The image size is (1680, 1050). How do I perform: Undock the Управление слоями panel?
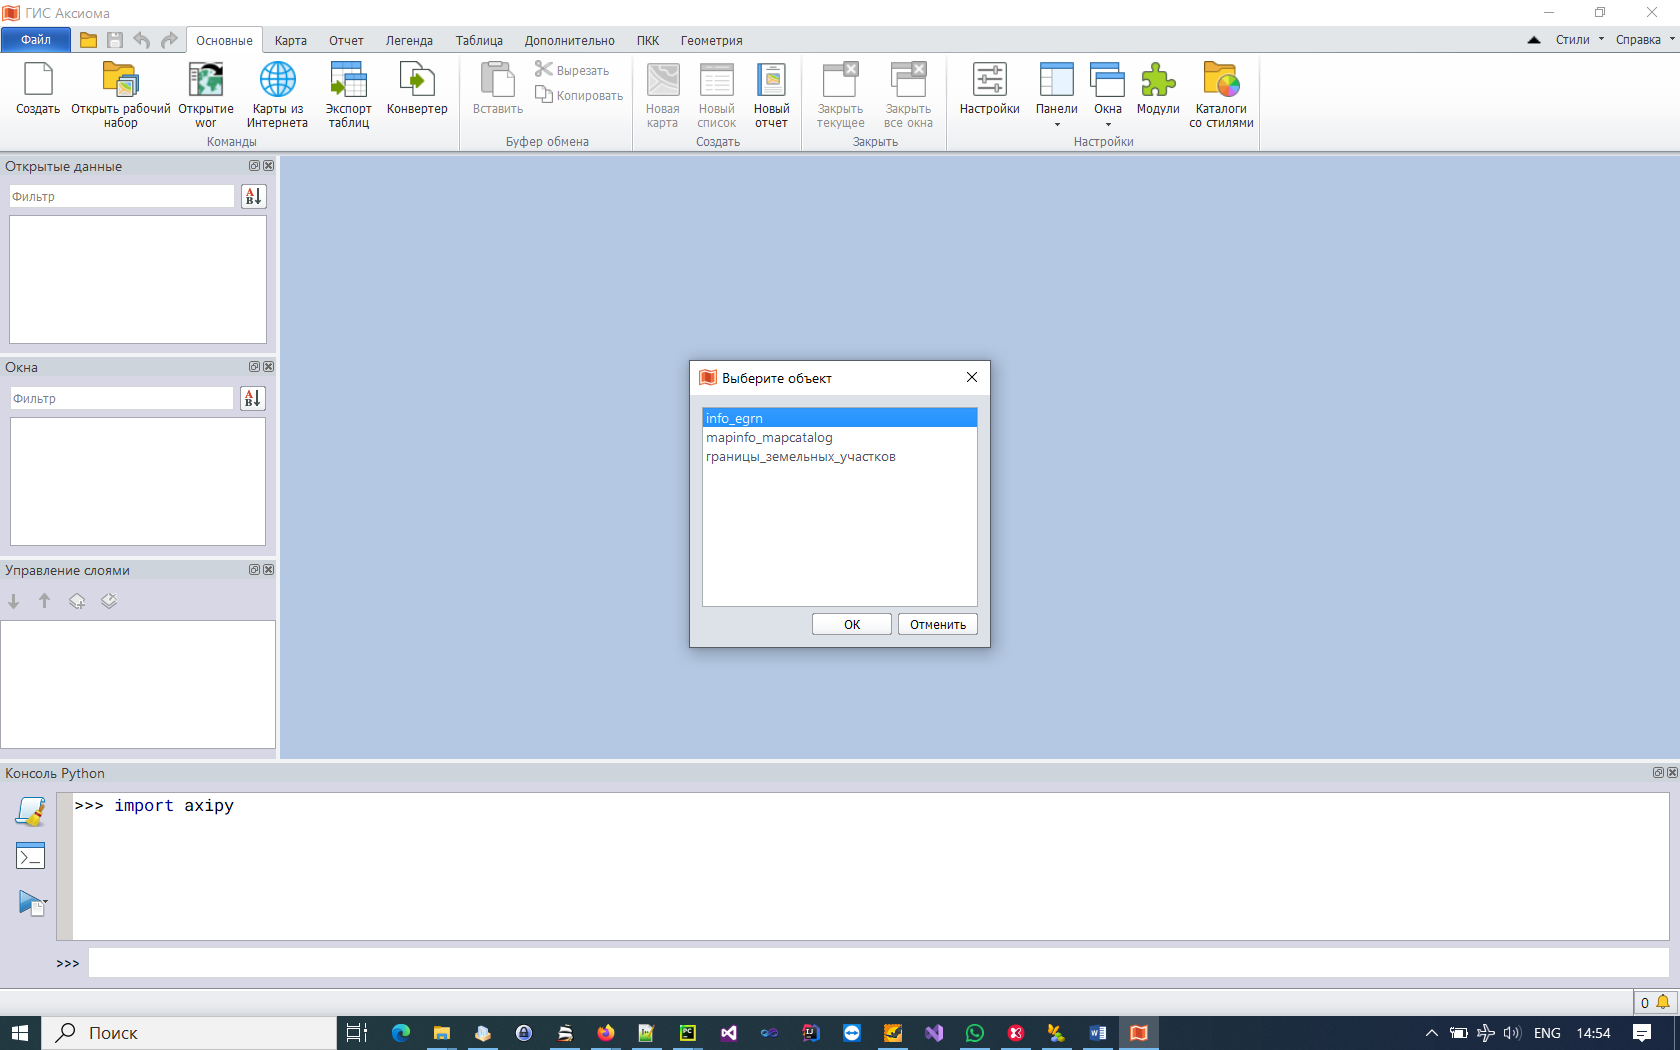click(x=254, y=570)
